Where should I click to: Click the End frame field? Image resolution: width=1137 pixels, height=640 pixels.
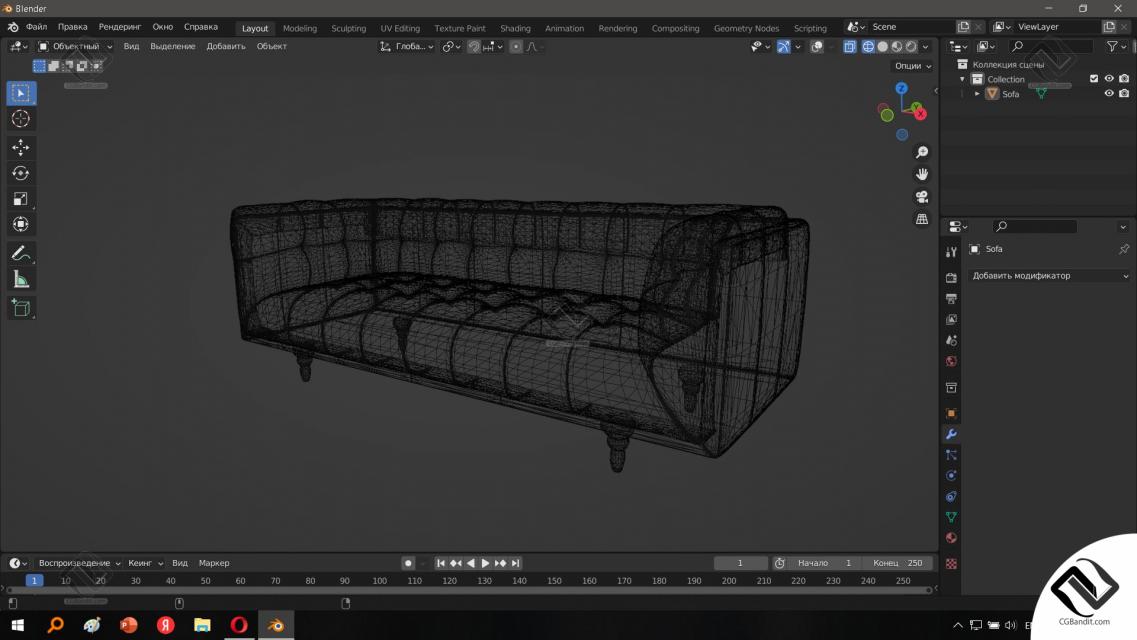897,563
